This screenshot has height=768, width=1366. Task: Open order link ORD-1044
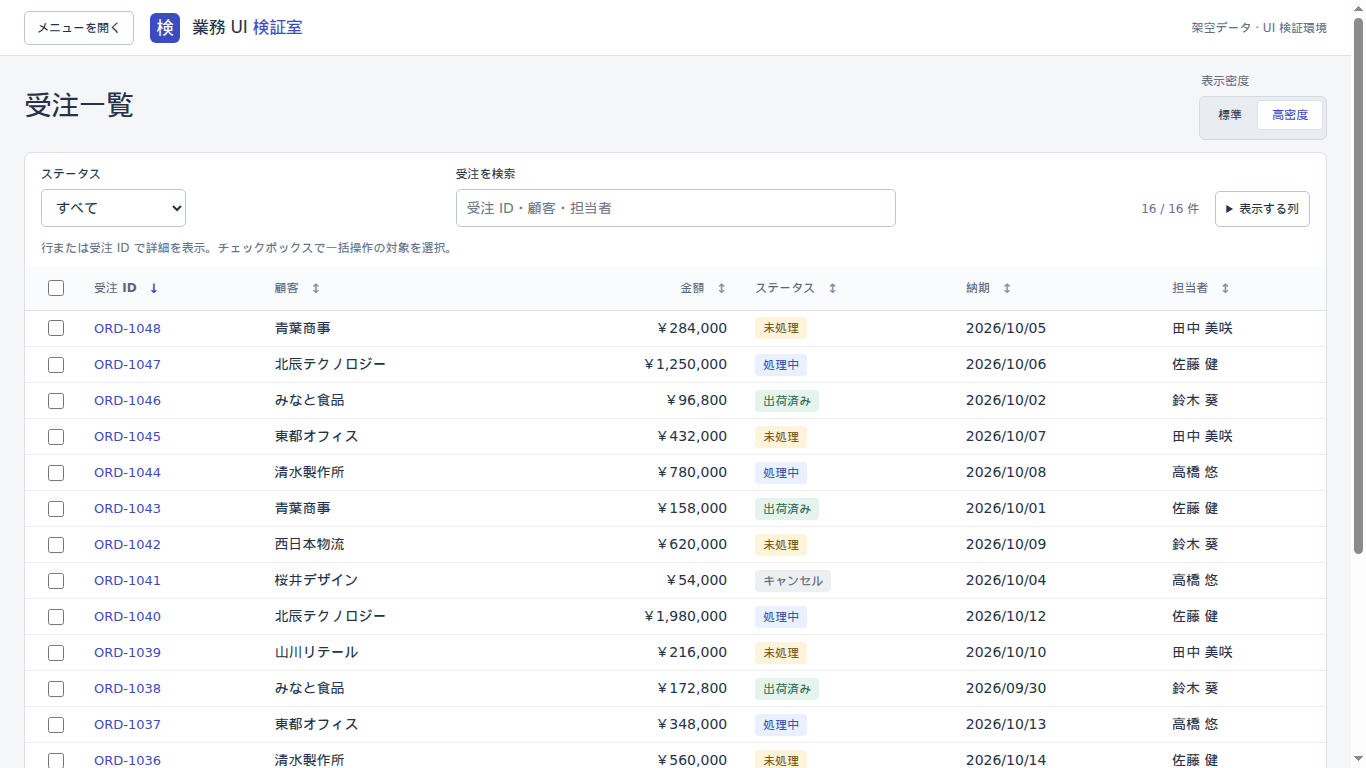tap(127, 472)
